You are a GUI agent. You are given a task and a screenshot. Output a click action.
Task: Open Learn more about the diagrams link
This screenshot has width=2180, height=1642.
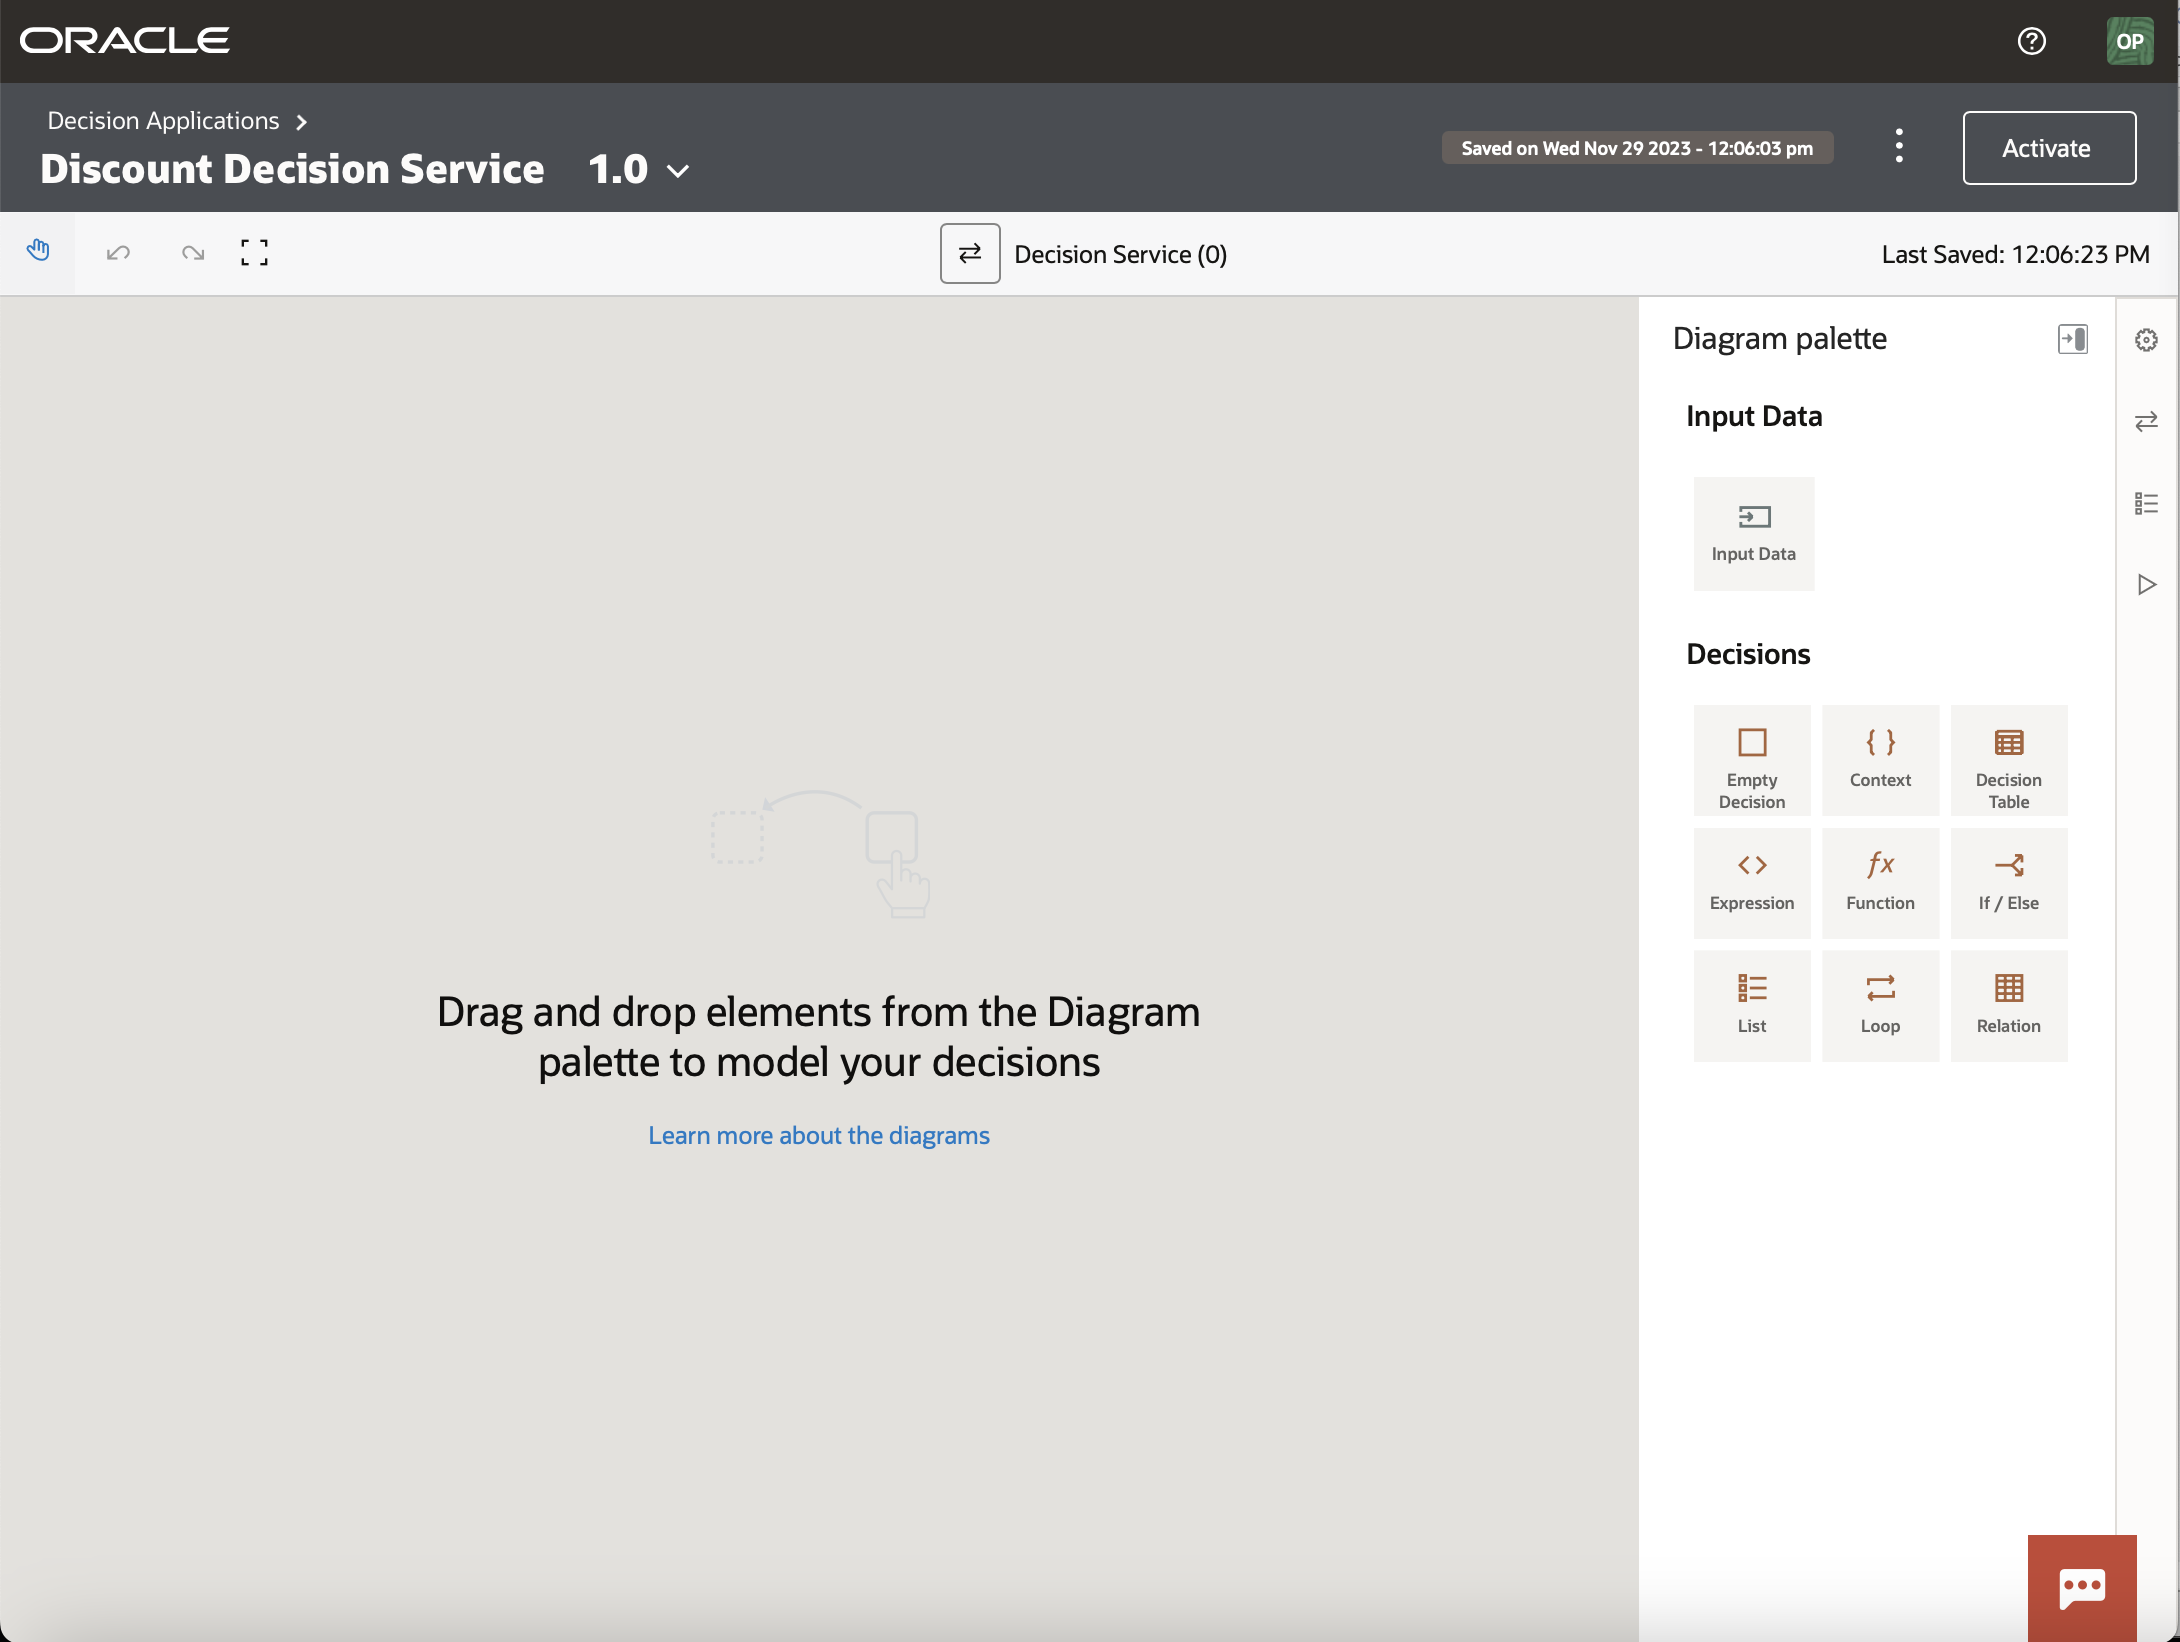[818, 1134]
